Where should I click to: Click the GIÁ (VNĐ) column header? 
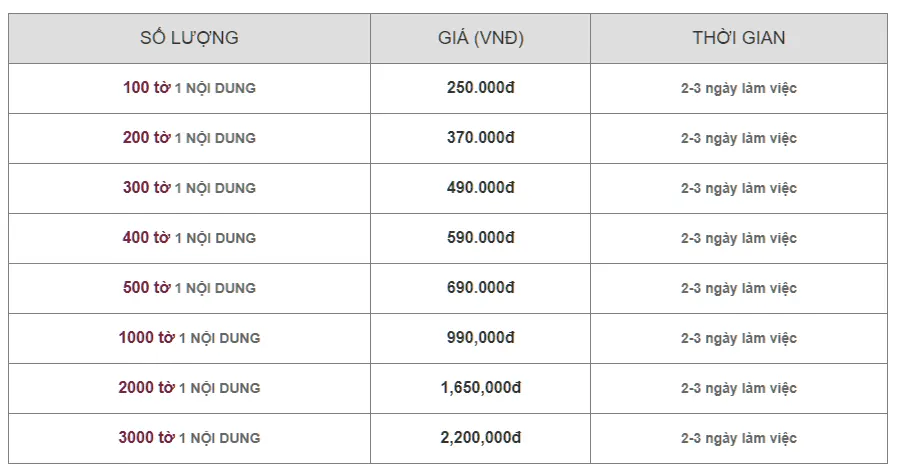tap(480, 38)
